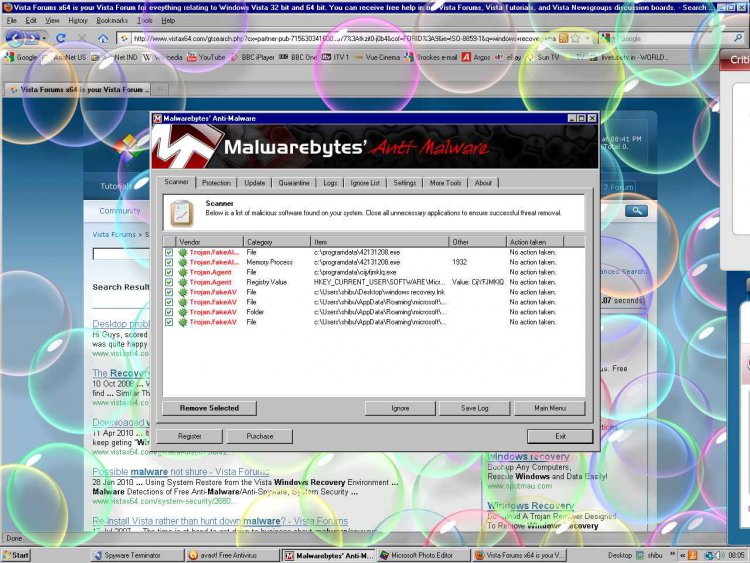Open Firefox Bookmarks menu
Viewport: 750px width, 563px height.
click(x=112, y=21)
